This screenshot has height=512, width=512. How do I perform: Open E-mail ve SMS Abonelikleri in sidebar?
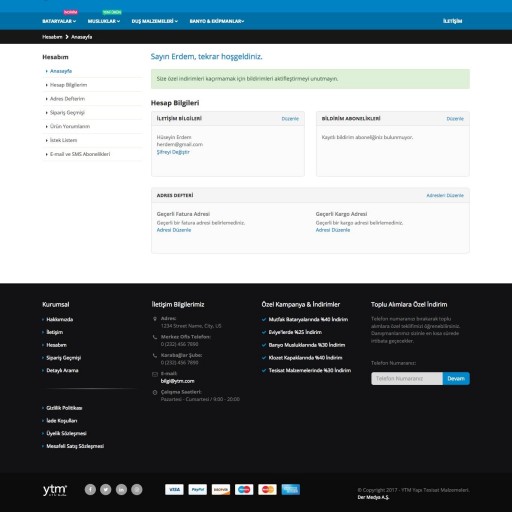click(x=80, y=154)
